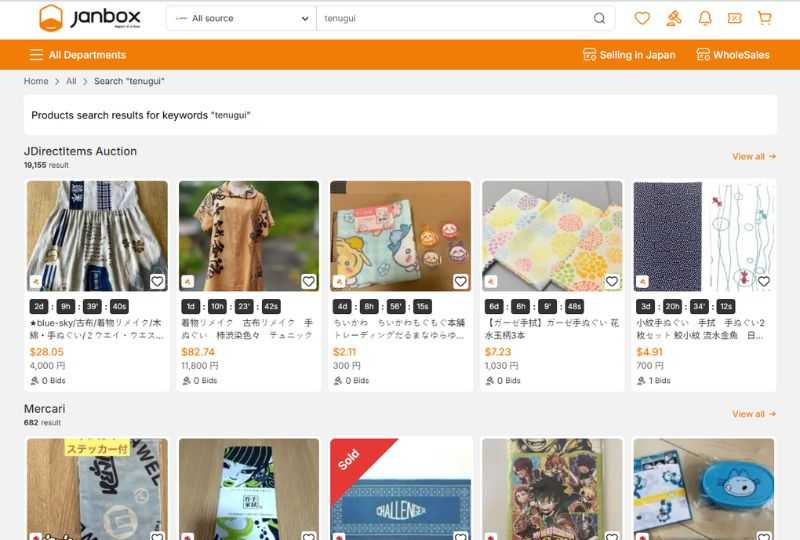Open the wishlist heart icon in header
The height and width of the screenshot is (540, 800).
tap(642, 18)
